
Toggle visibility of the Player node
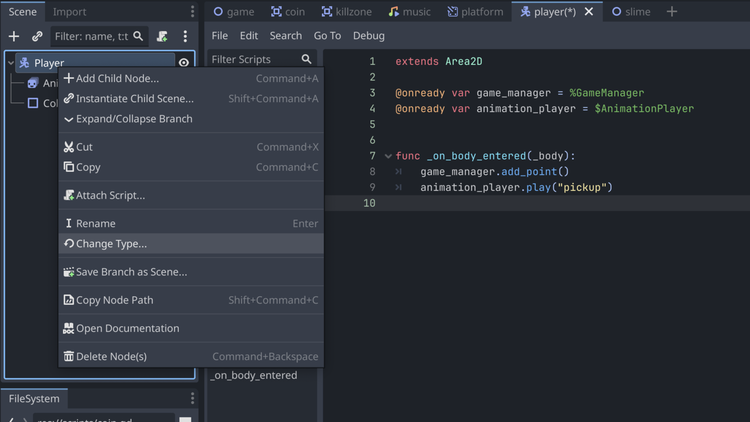coord(184,63)
